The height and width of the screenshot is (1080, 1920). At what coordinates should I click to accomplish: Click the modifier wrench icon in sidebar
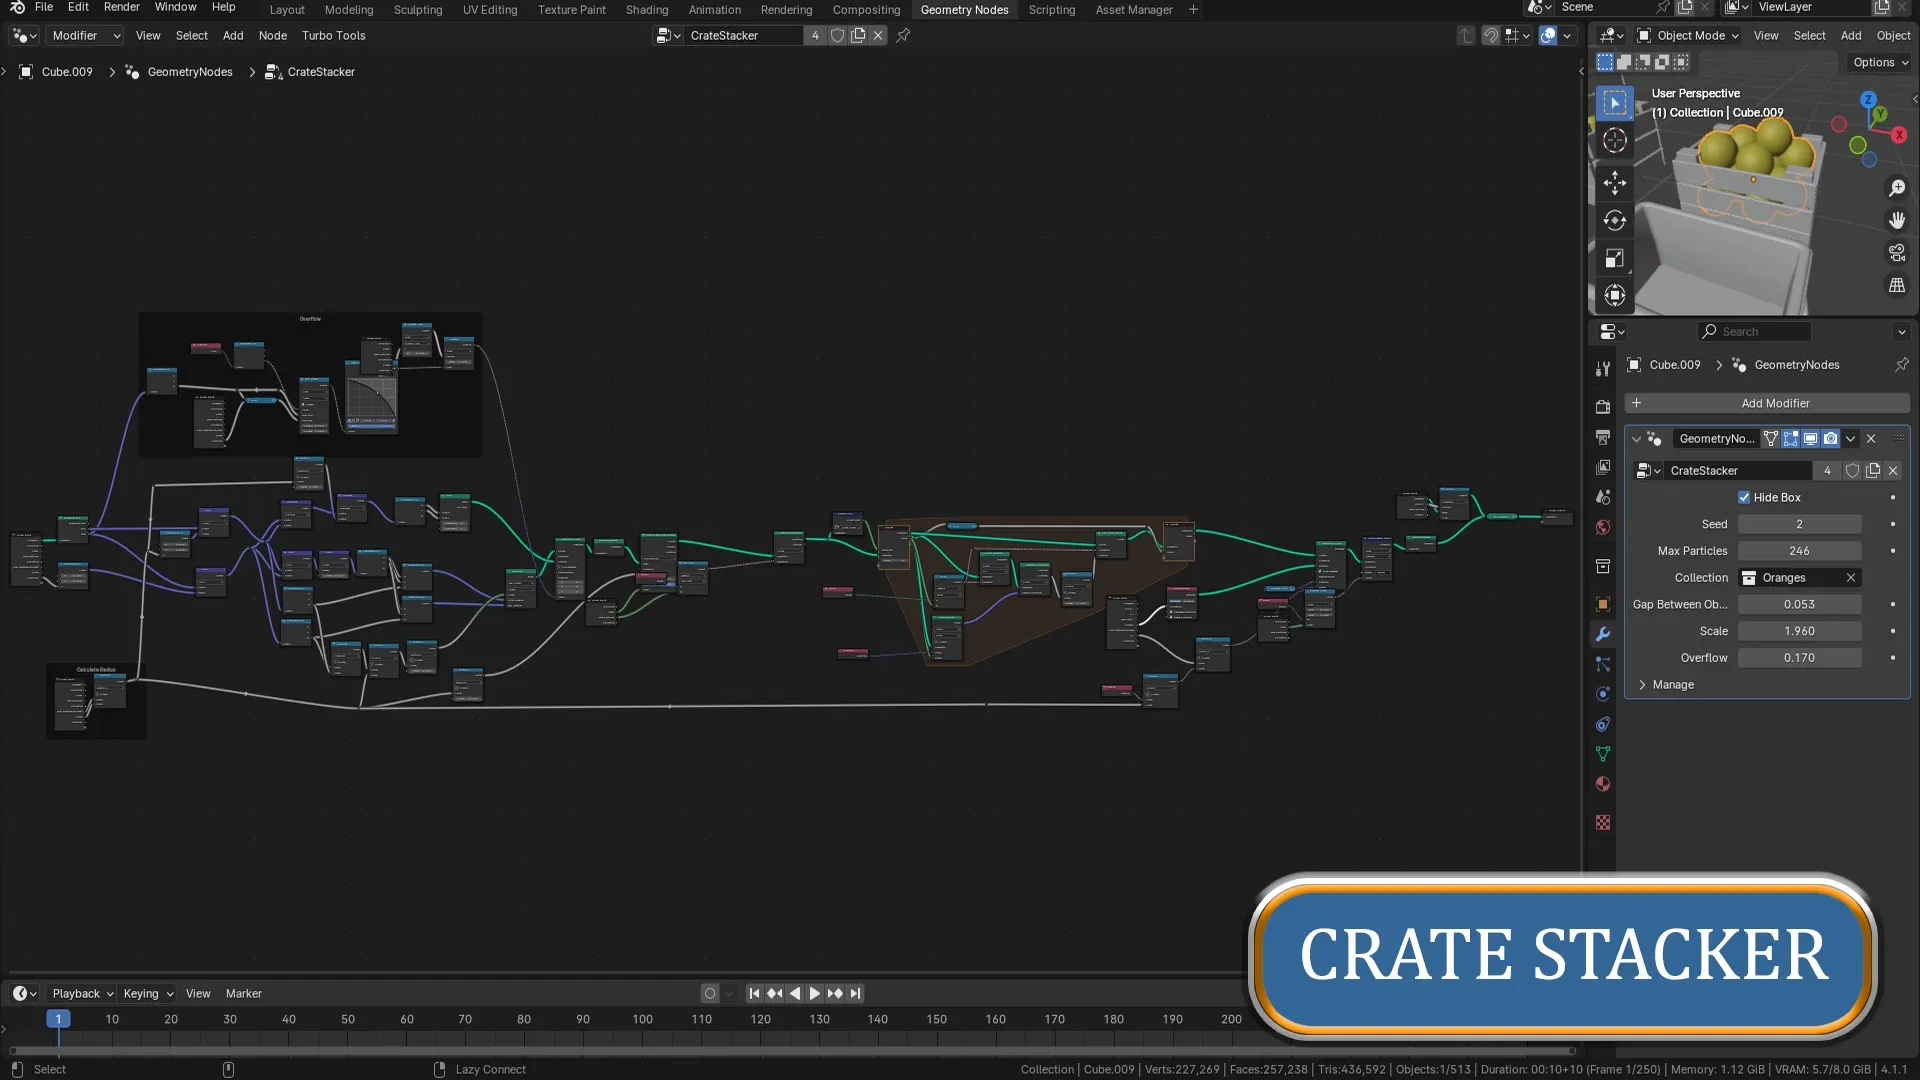click(x=1604, y=634)
